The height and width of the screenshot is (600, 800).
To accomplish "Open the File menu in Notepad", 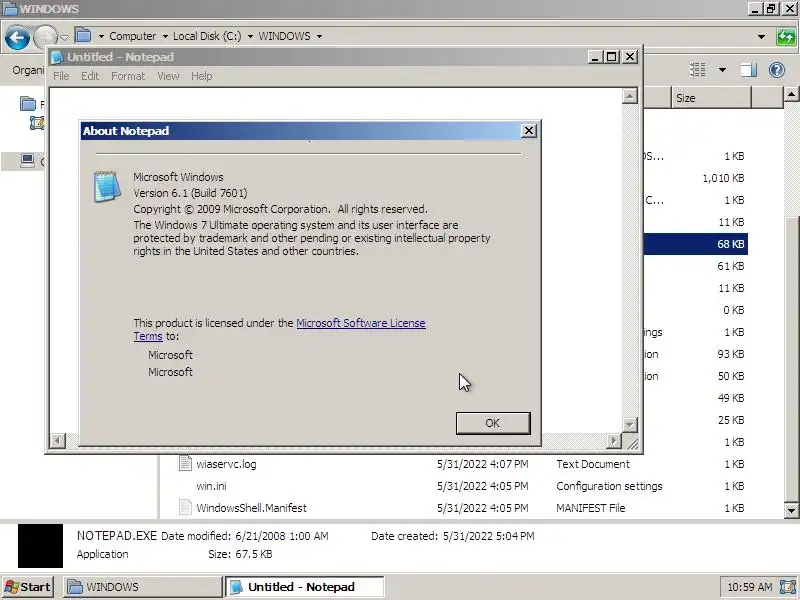I will coord(61,76).
